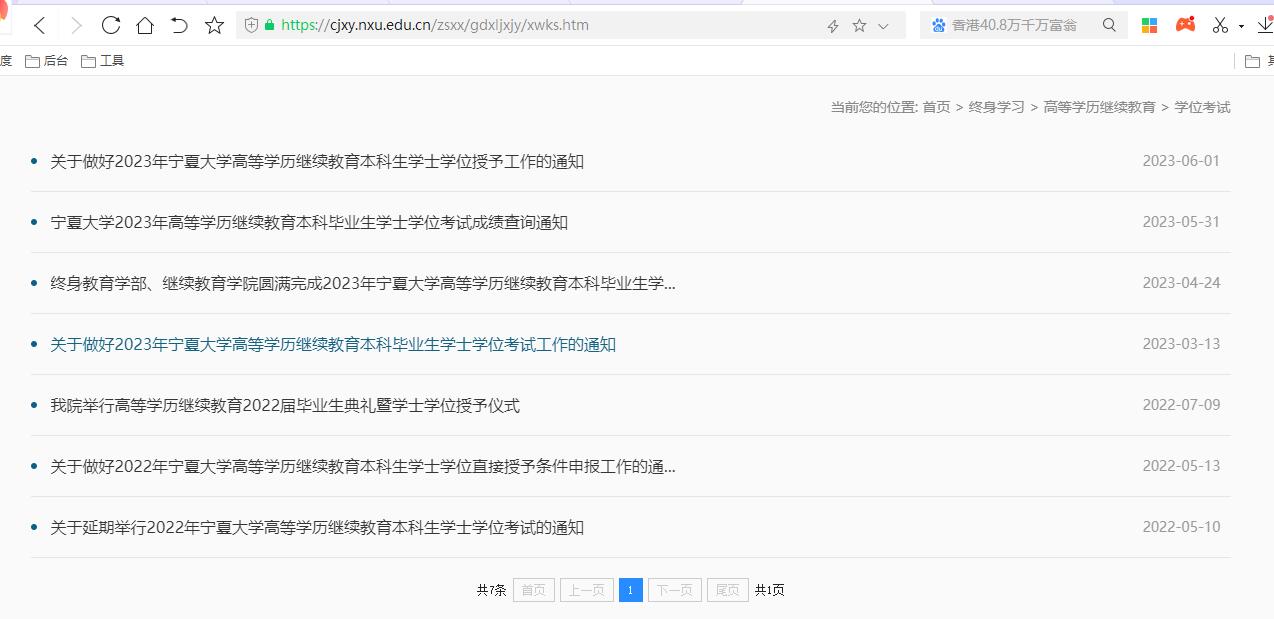Toggle the lightning speed mode in address bar
Image resolution: width=1274 pixels, height=619 pixels.
832,25
